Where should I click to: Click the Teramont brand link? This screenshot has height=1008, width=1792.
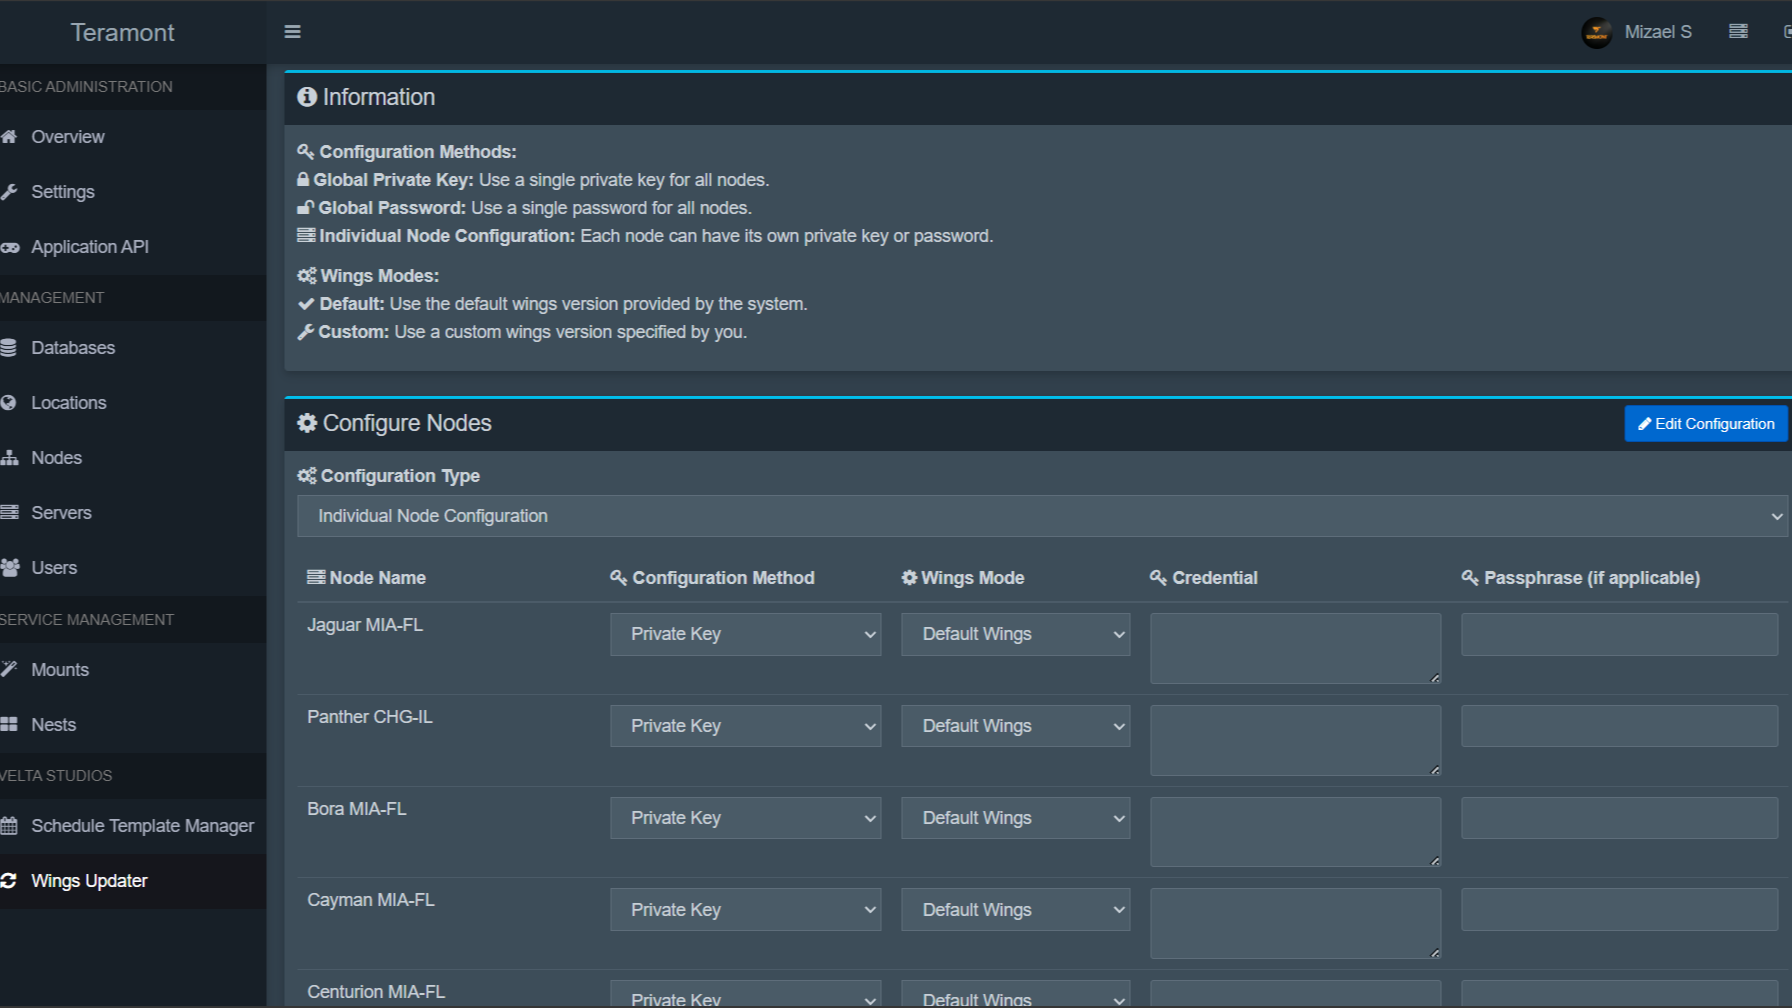click(122, 32)
